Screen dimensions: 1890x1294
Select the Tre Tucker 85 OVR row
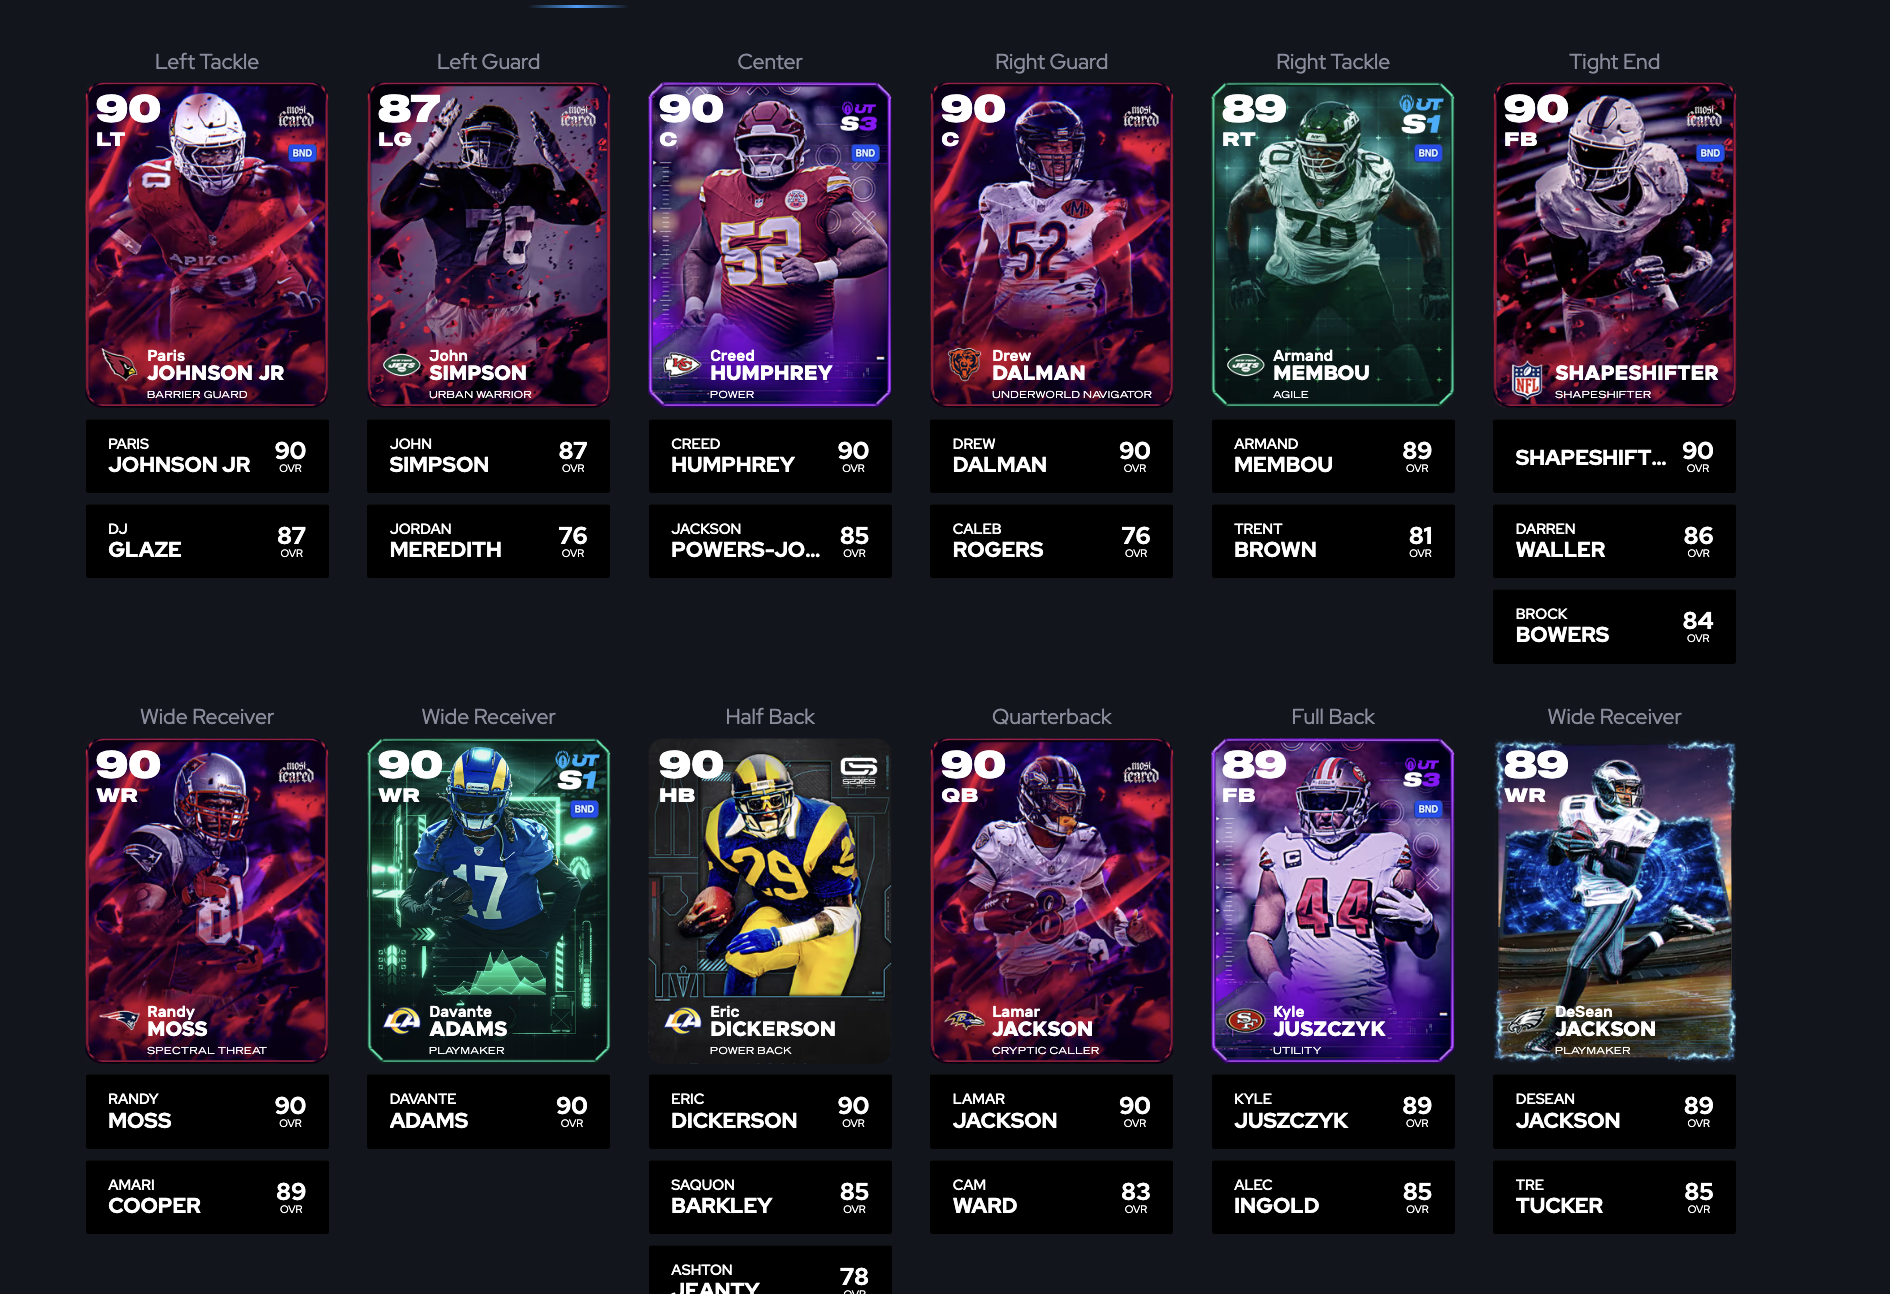pos(1614,1197)
